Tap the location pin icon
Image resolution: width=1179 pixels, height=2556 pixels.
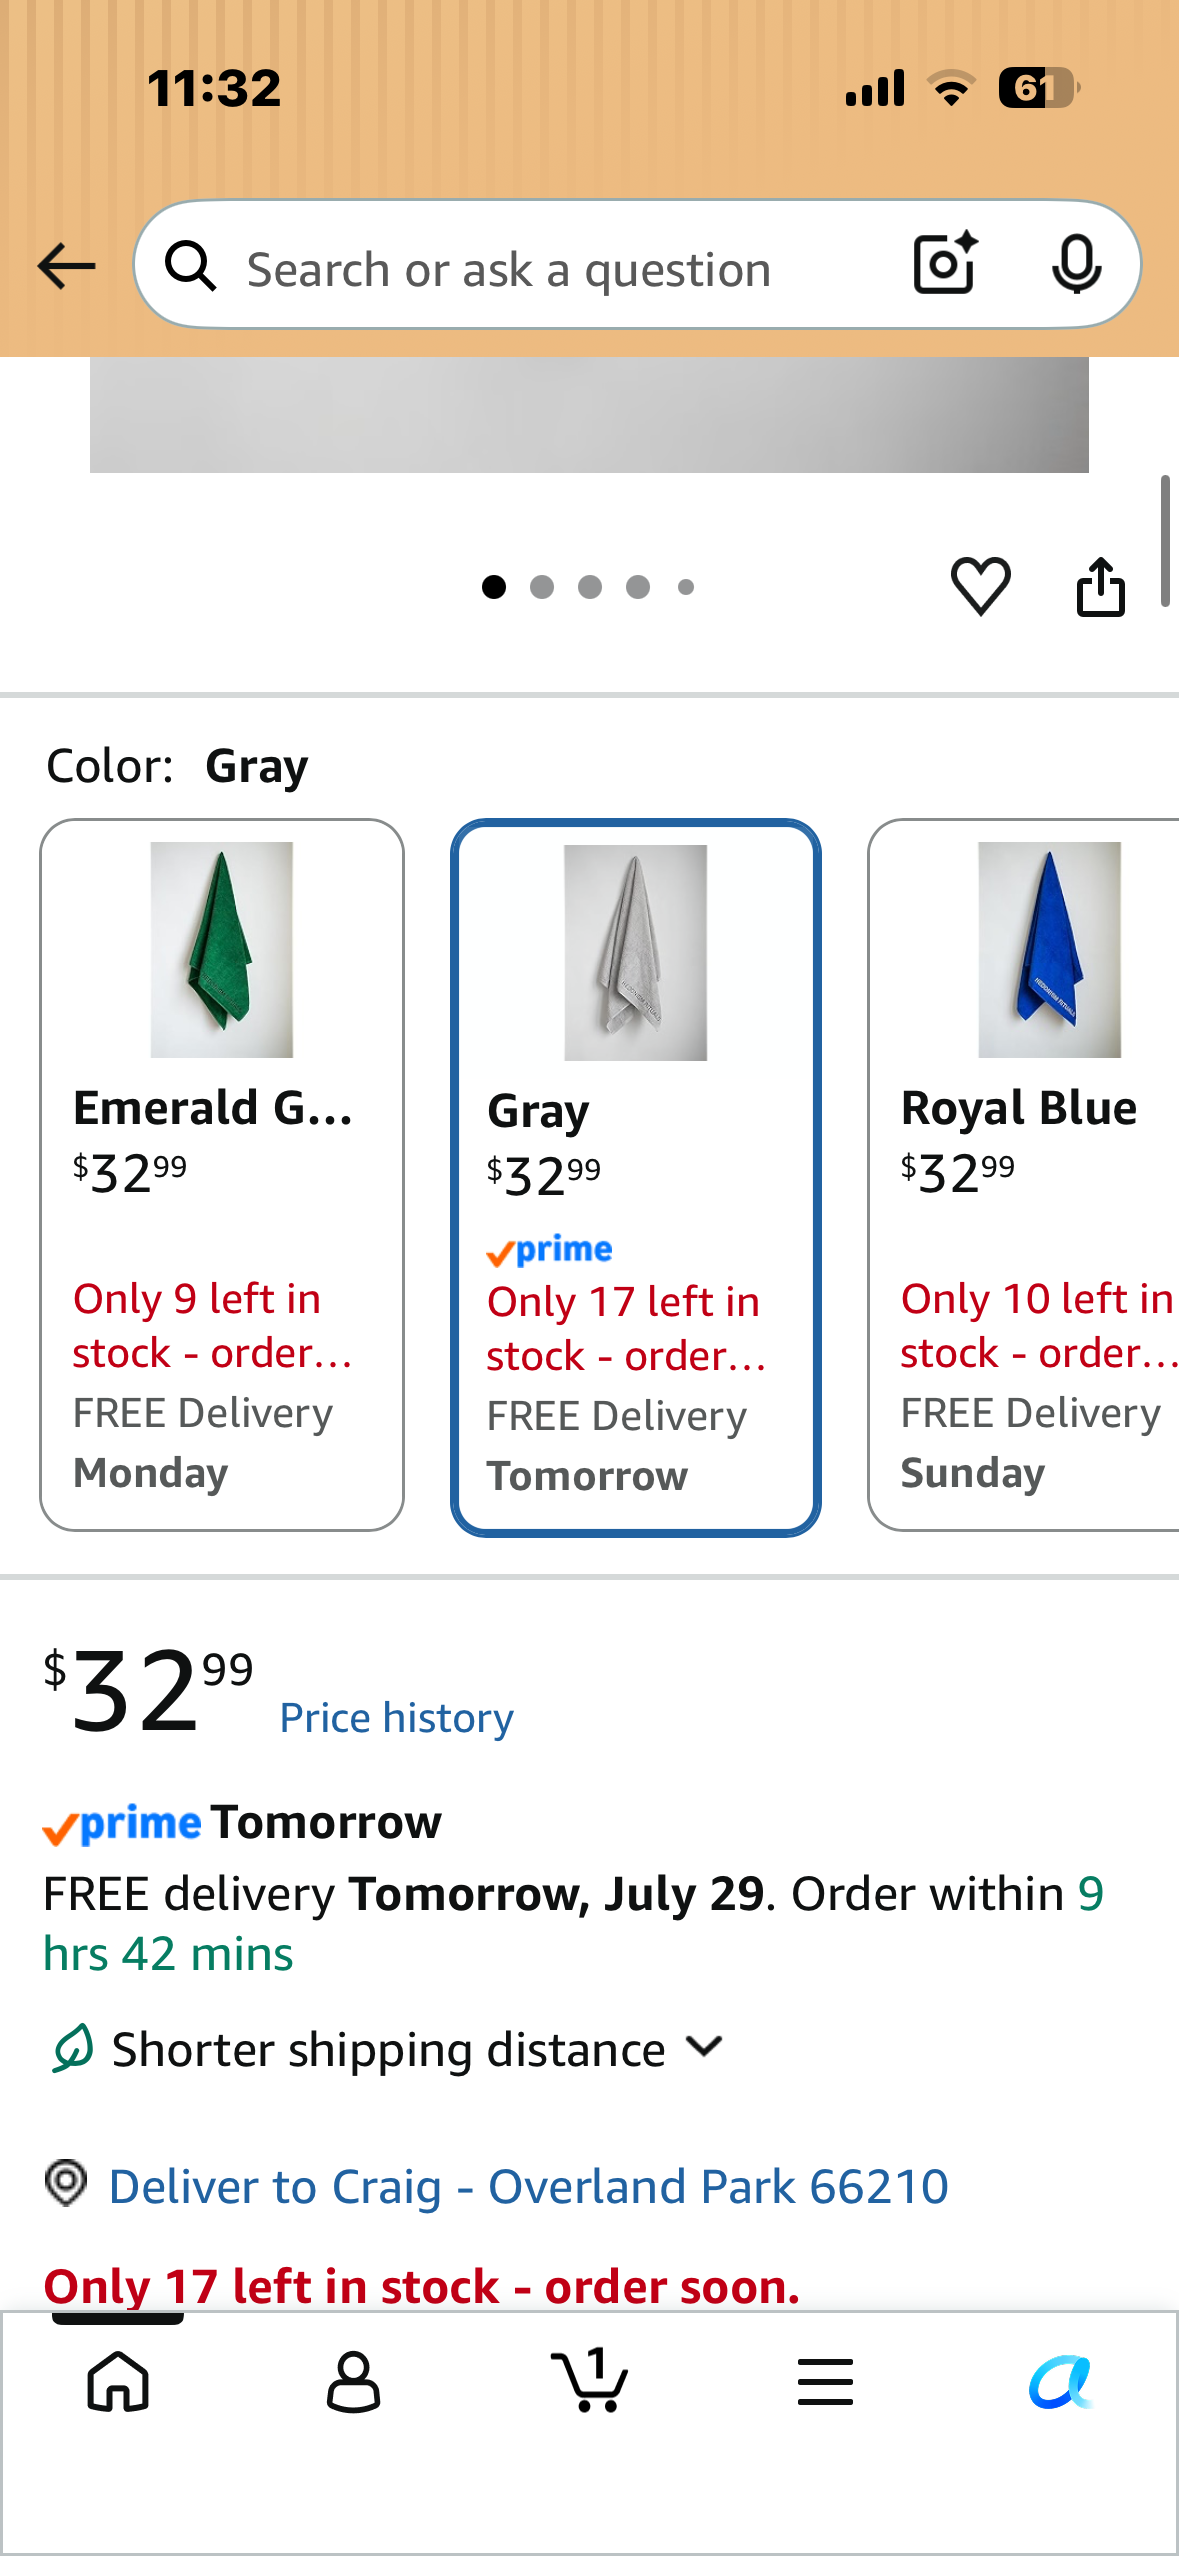tap(66, 2182)
